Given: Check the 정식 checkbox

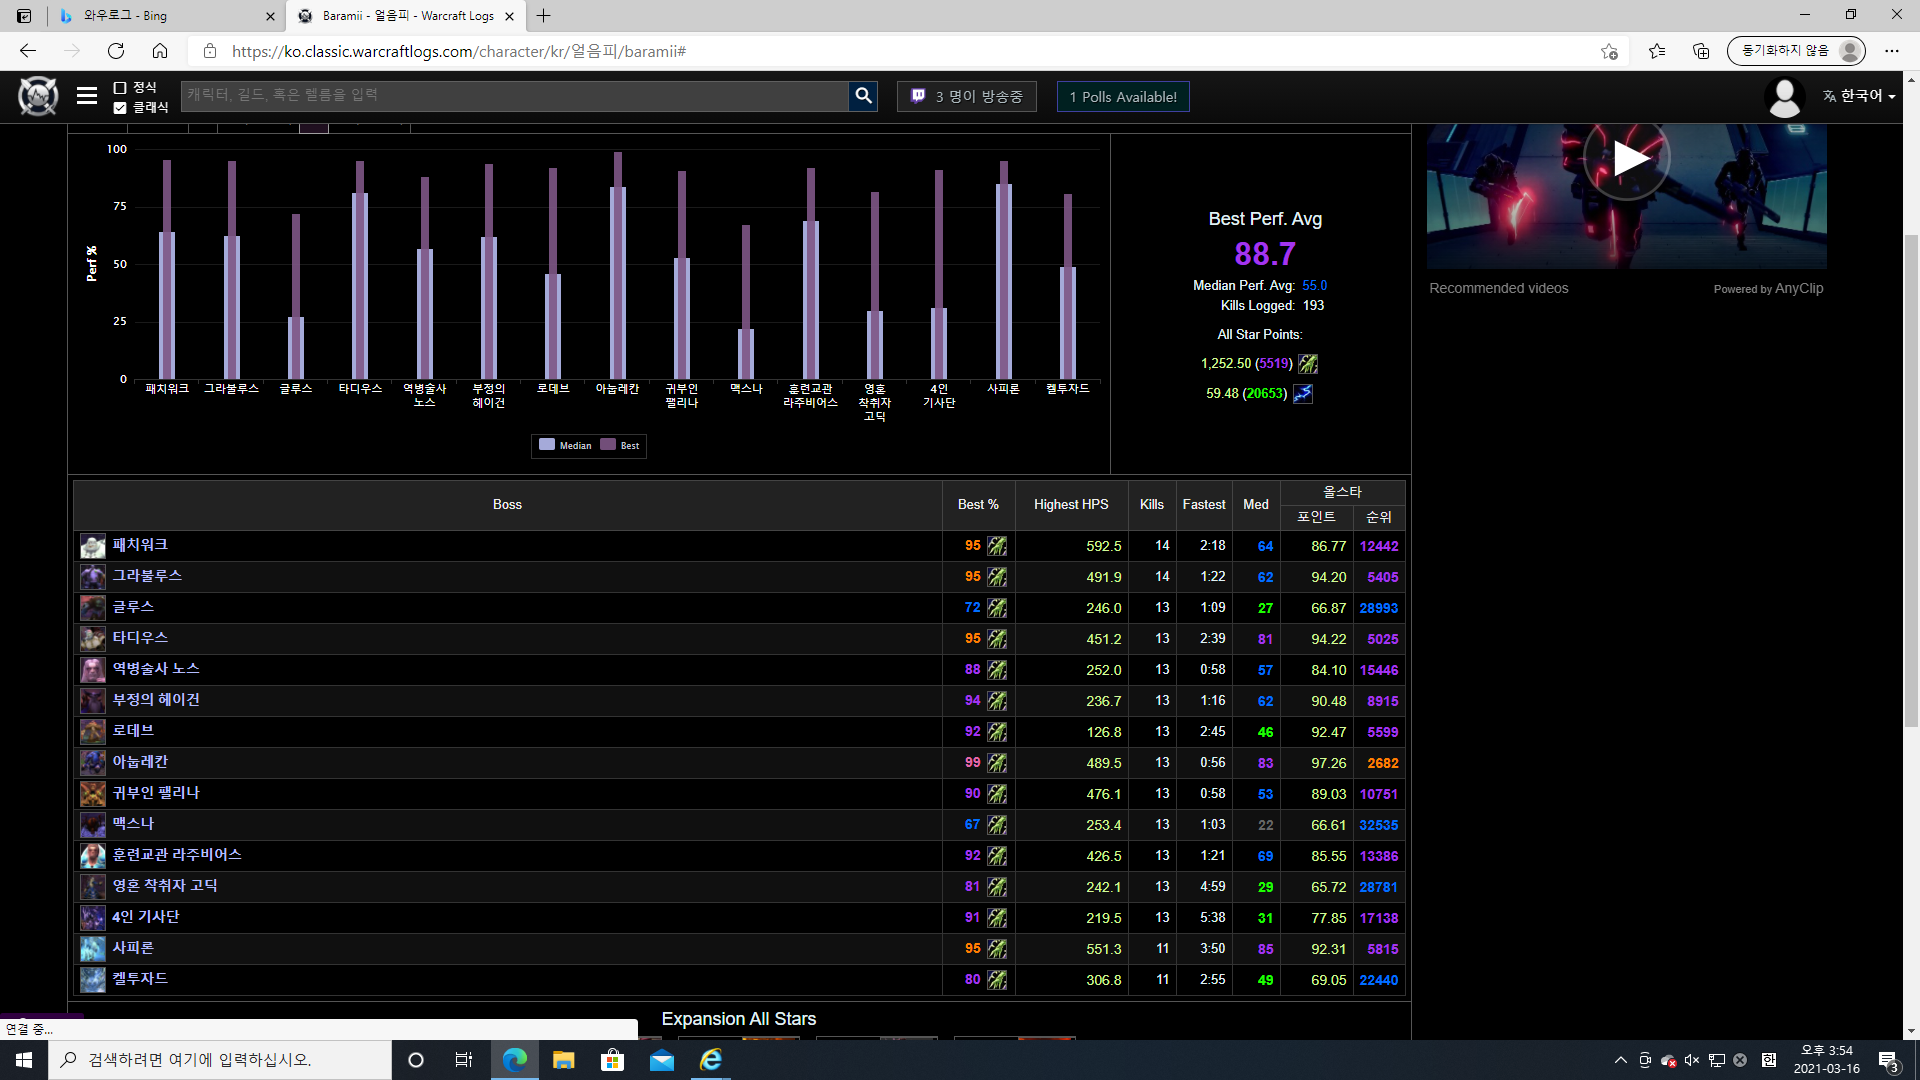Looking at the screenshot, I should coord(120,88).
